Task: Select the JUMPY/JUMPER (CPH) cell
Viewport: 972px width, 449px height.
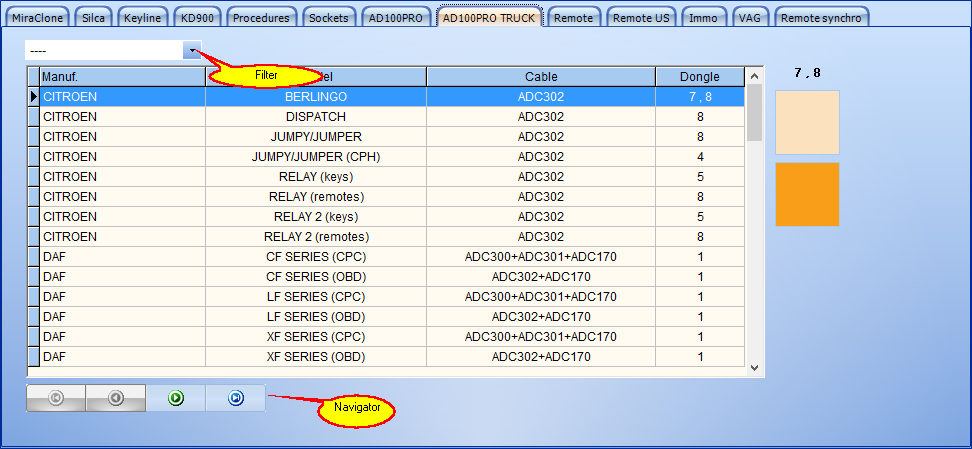Action: 316,157
